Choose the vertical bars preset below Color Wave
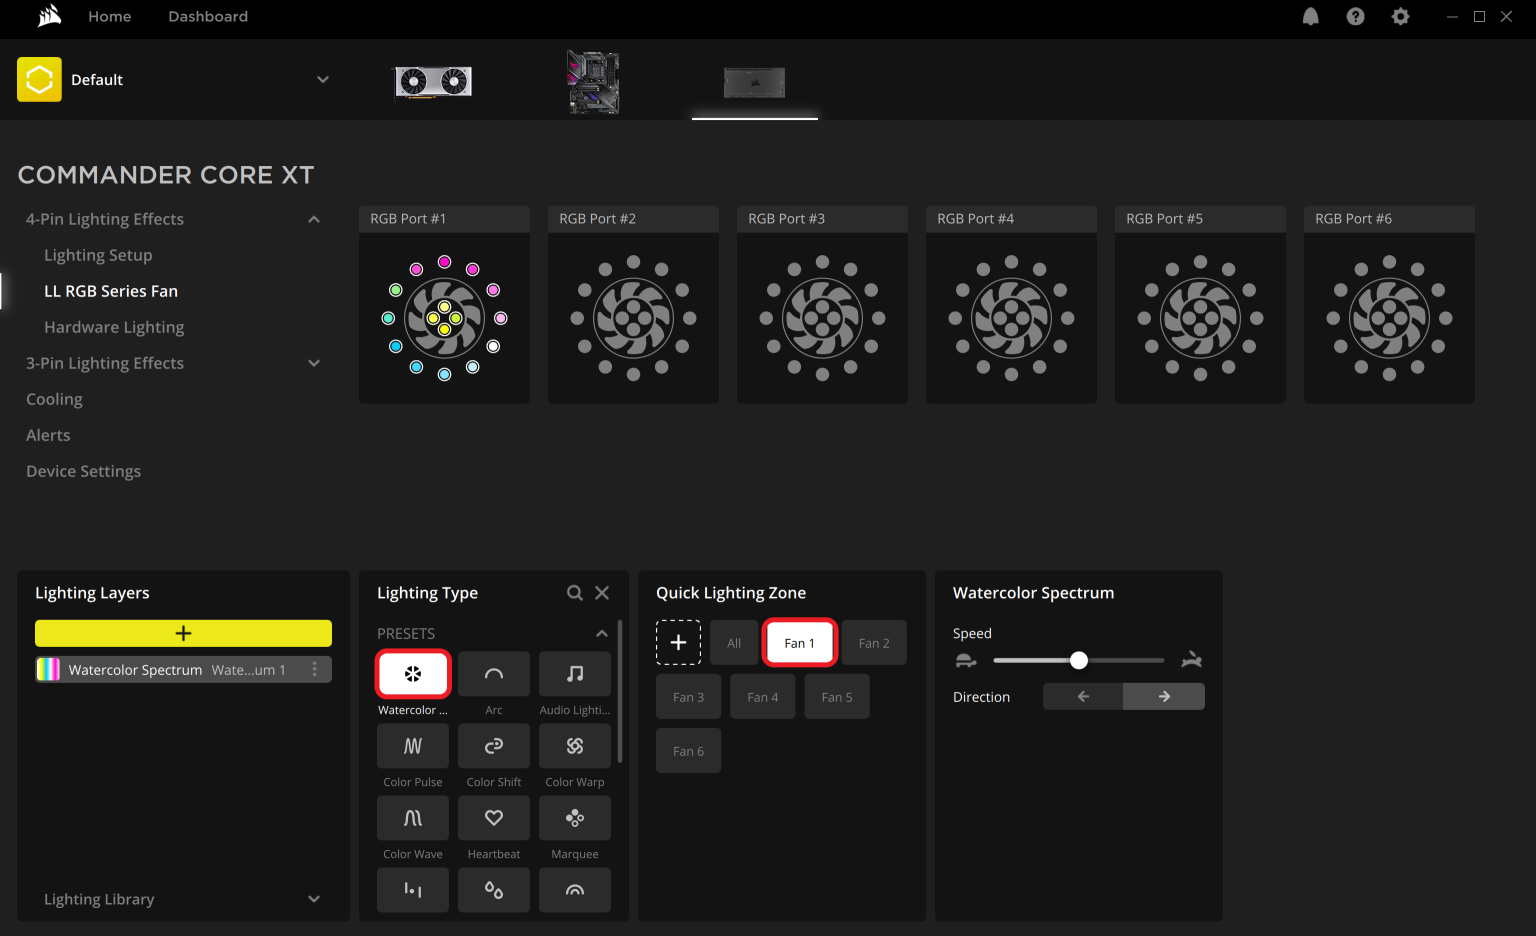 [413, 890]
